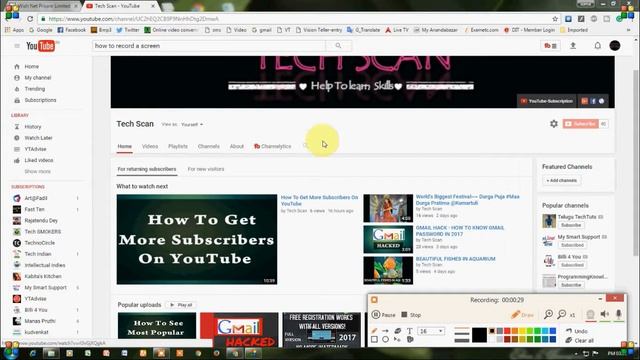Click the Add channels button
640x360 pixels.
tap(562, 180)
